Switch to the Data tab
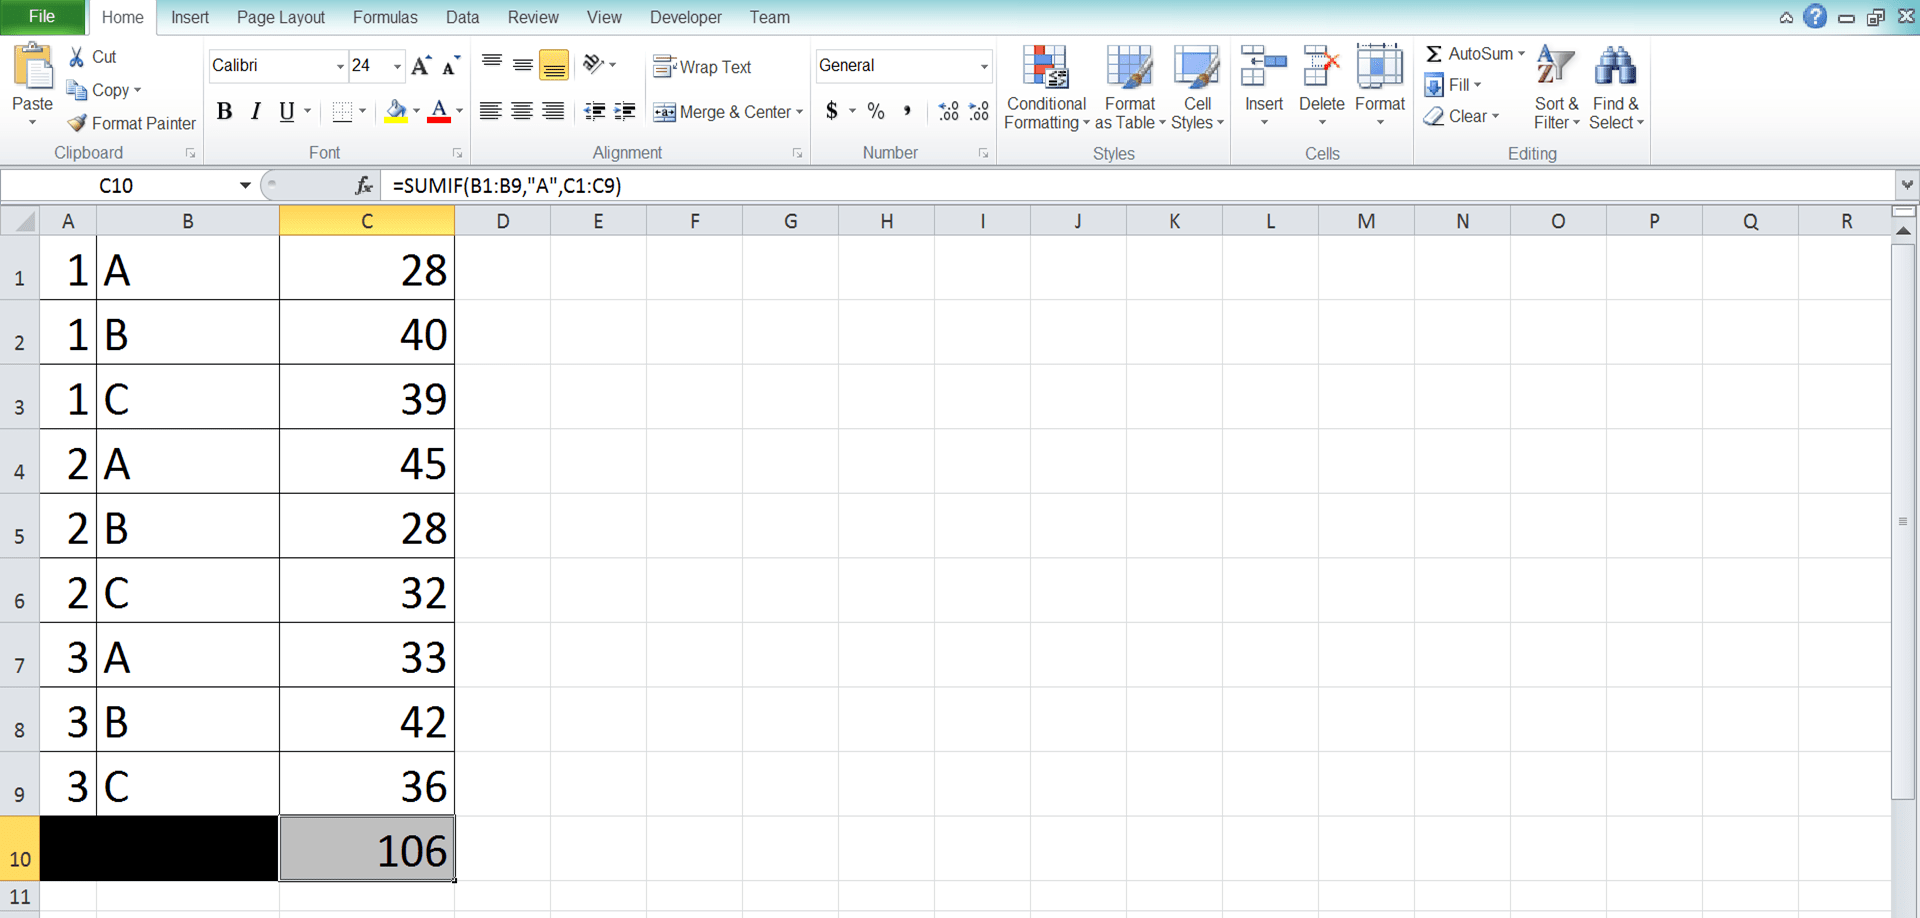Image resolution: width=1920 pixels, height=918 pixels. point(462,18)
